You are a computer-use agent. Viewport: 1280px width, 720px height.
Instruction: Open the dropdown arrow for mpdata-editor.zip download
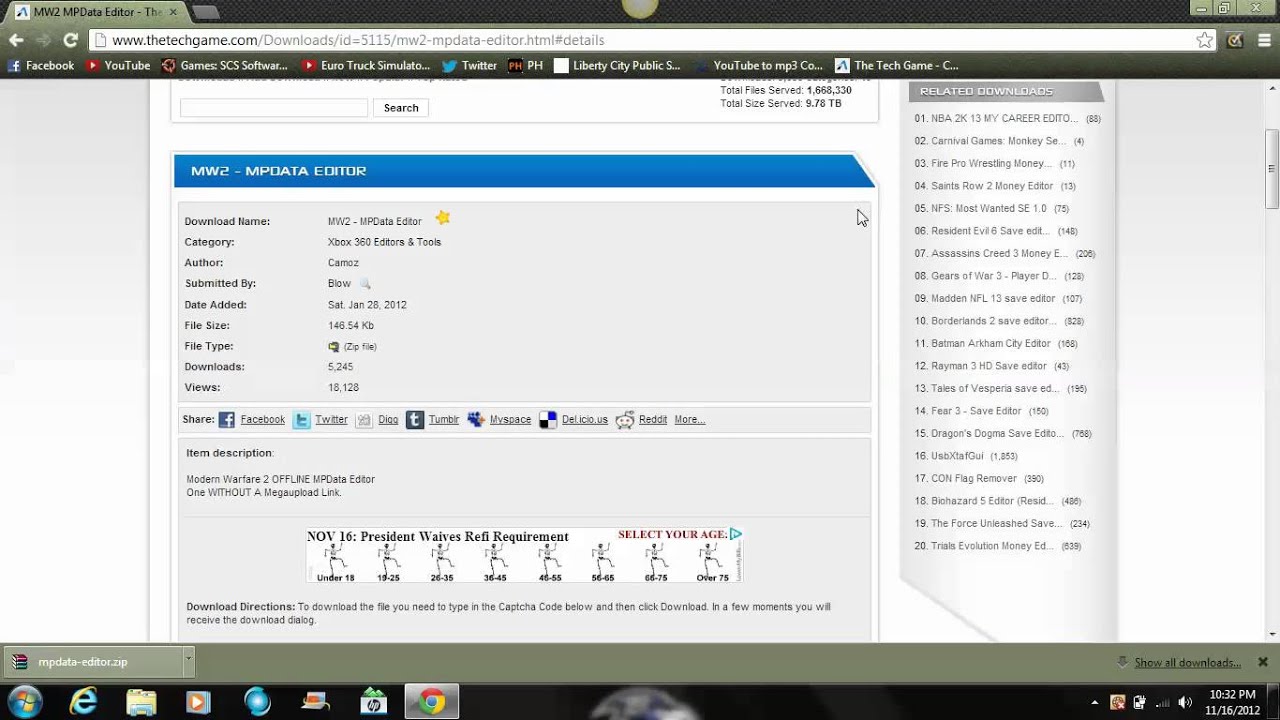[x=188, y=661]
